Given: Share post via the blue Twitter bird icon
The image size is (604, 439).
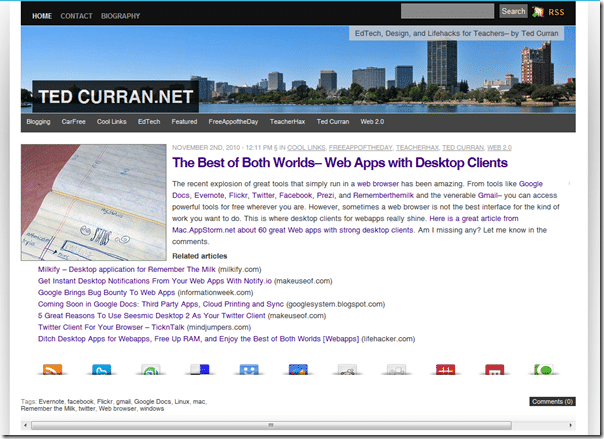Looking at the screenshot, I should (x=102, y=370).
